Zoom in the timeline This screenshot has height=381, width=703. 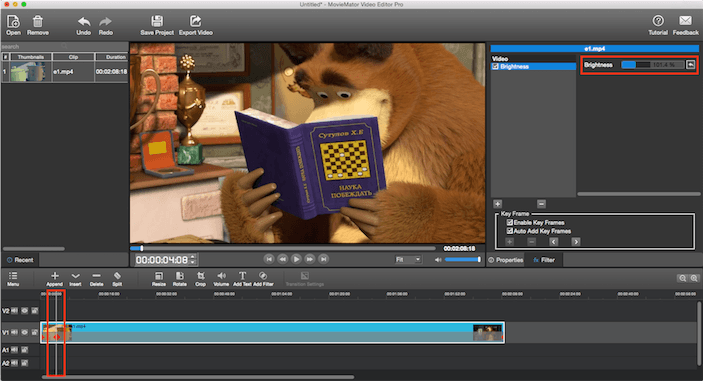point(694,278)
